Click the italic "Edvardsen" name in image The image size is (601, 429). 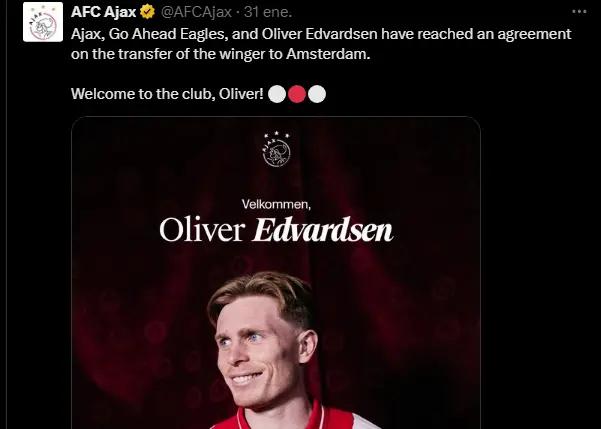[323, 230]
